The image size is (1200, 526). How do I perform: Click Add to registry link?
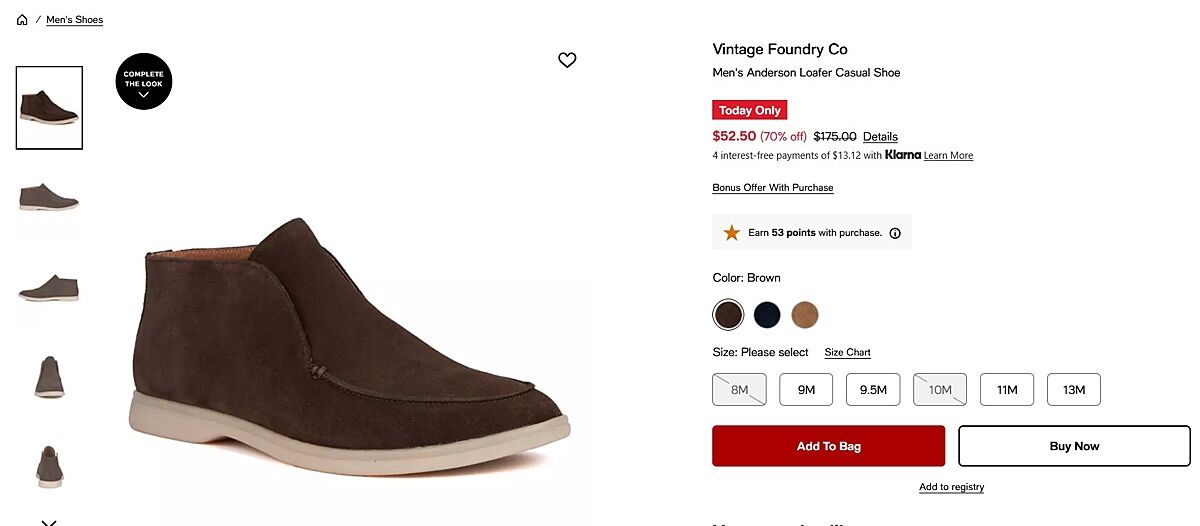[951, 487]
